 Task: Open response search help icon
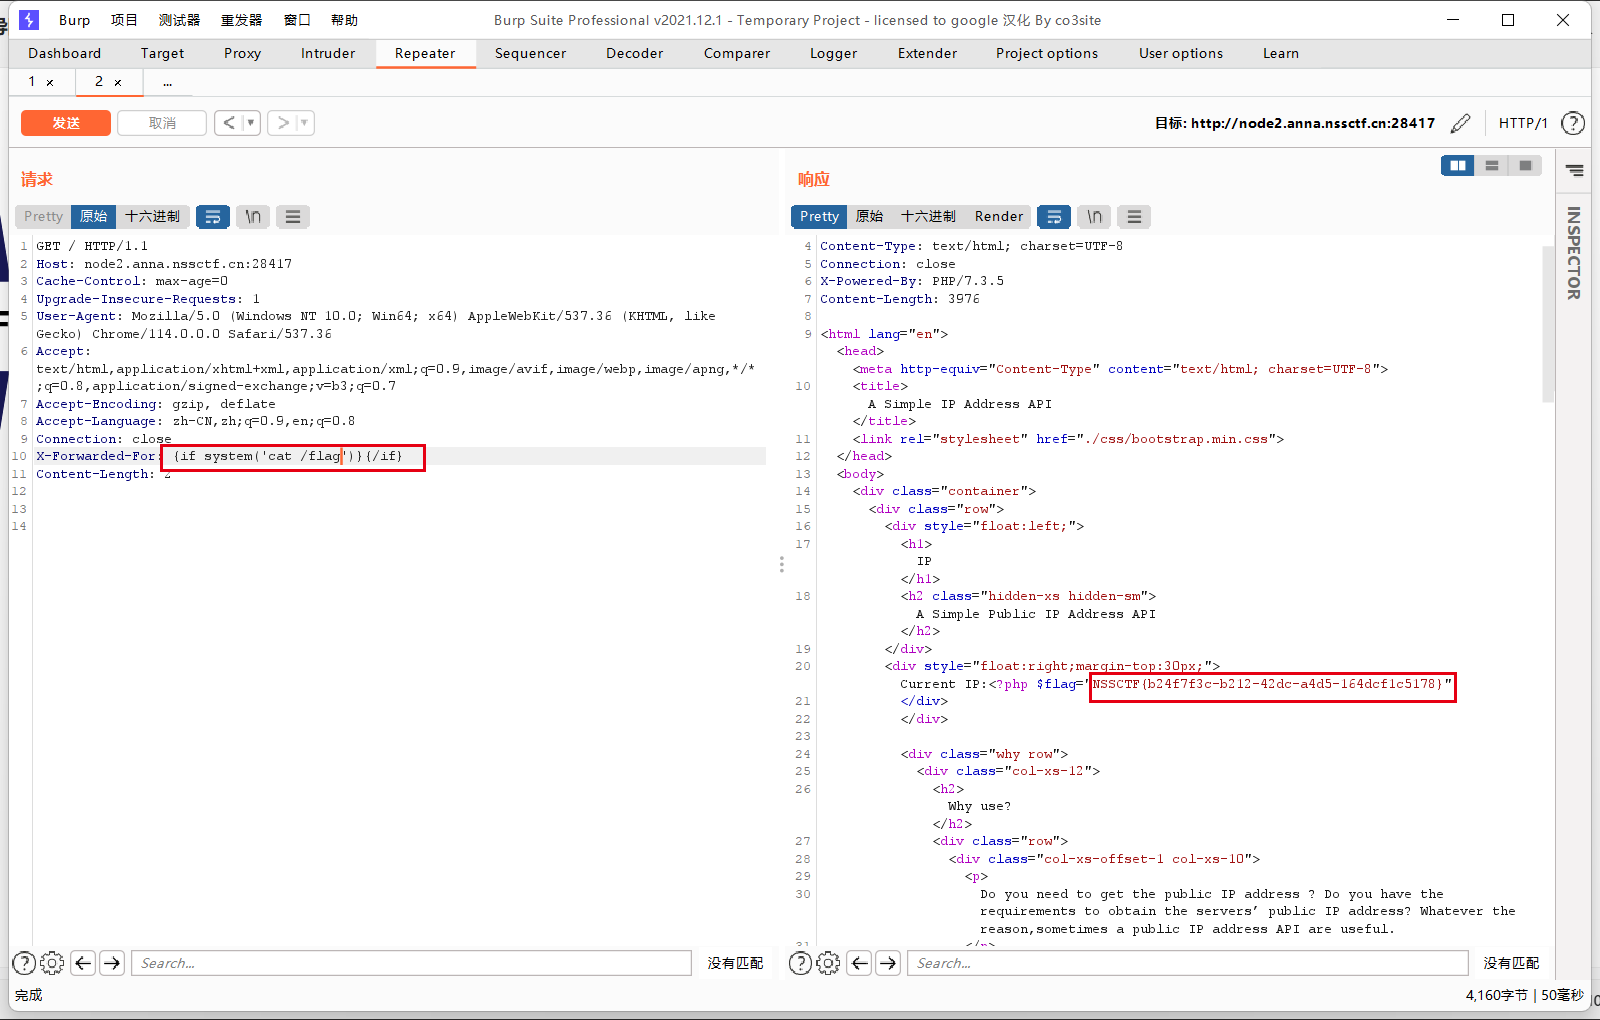(x=800, y=963)
